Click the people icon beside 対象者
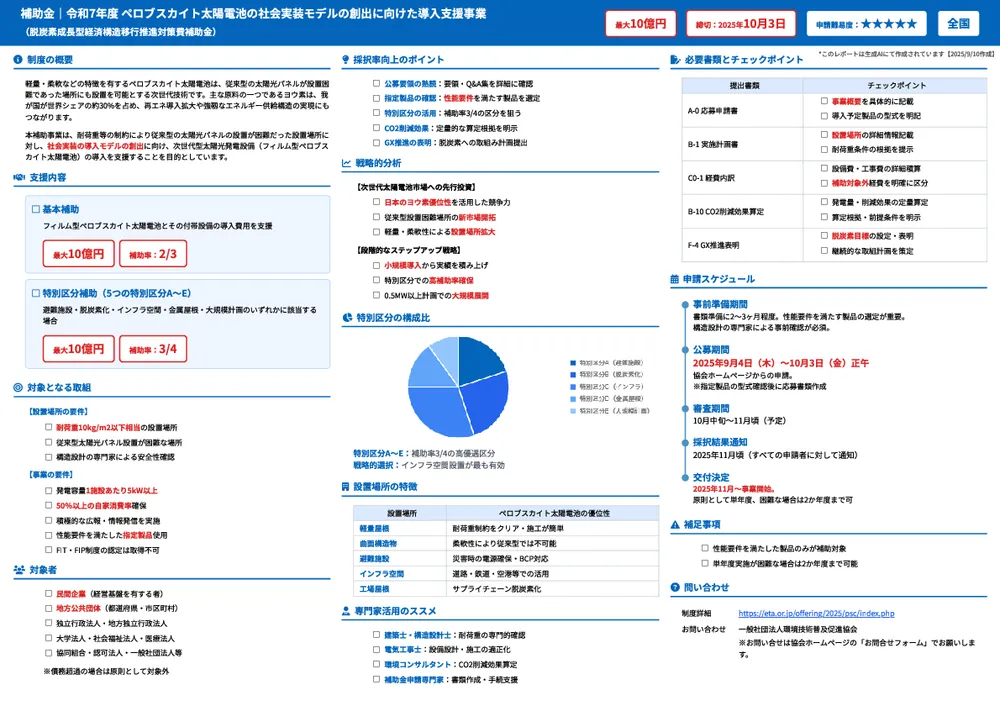1000x706 pixels. tap(19, 570)
